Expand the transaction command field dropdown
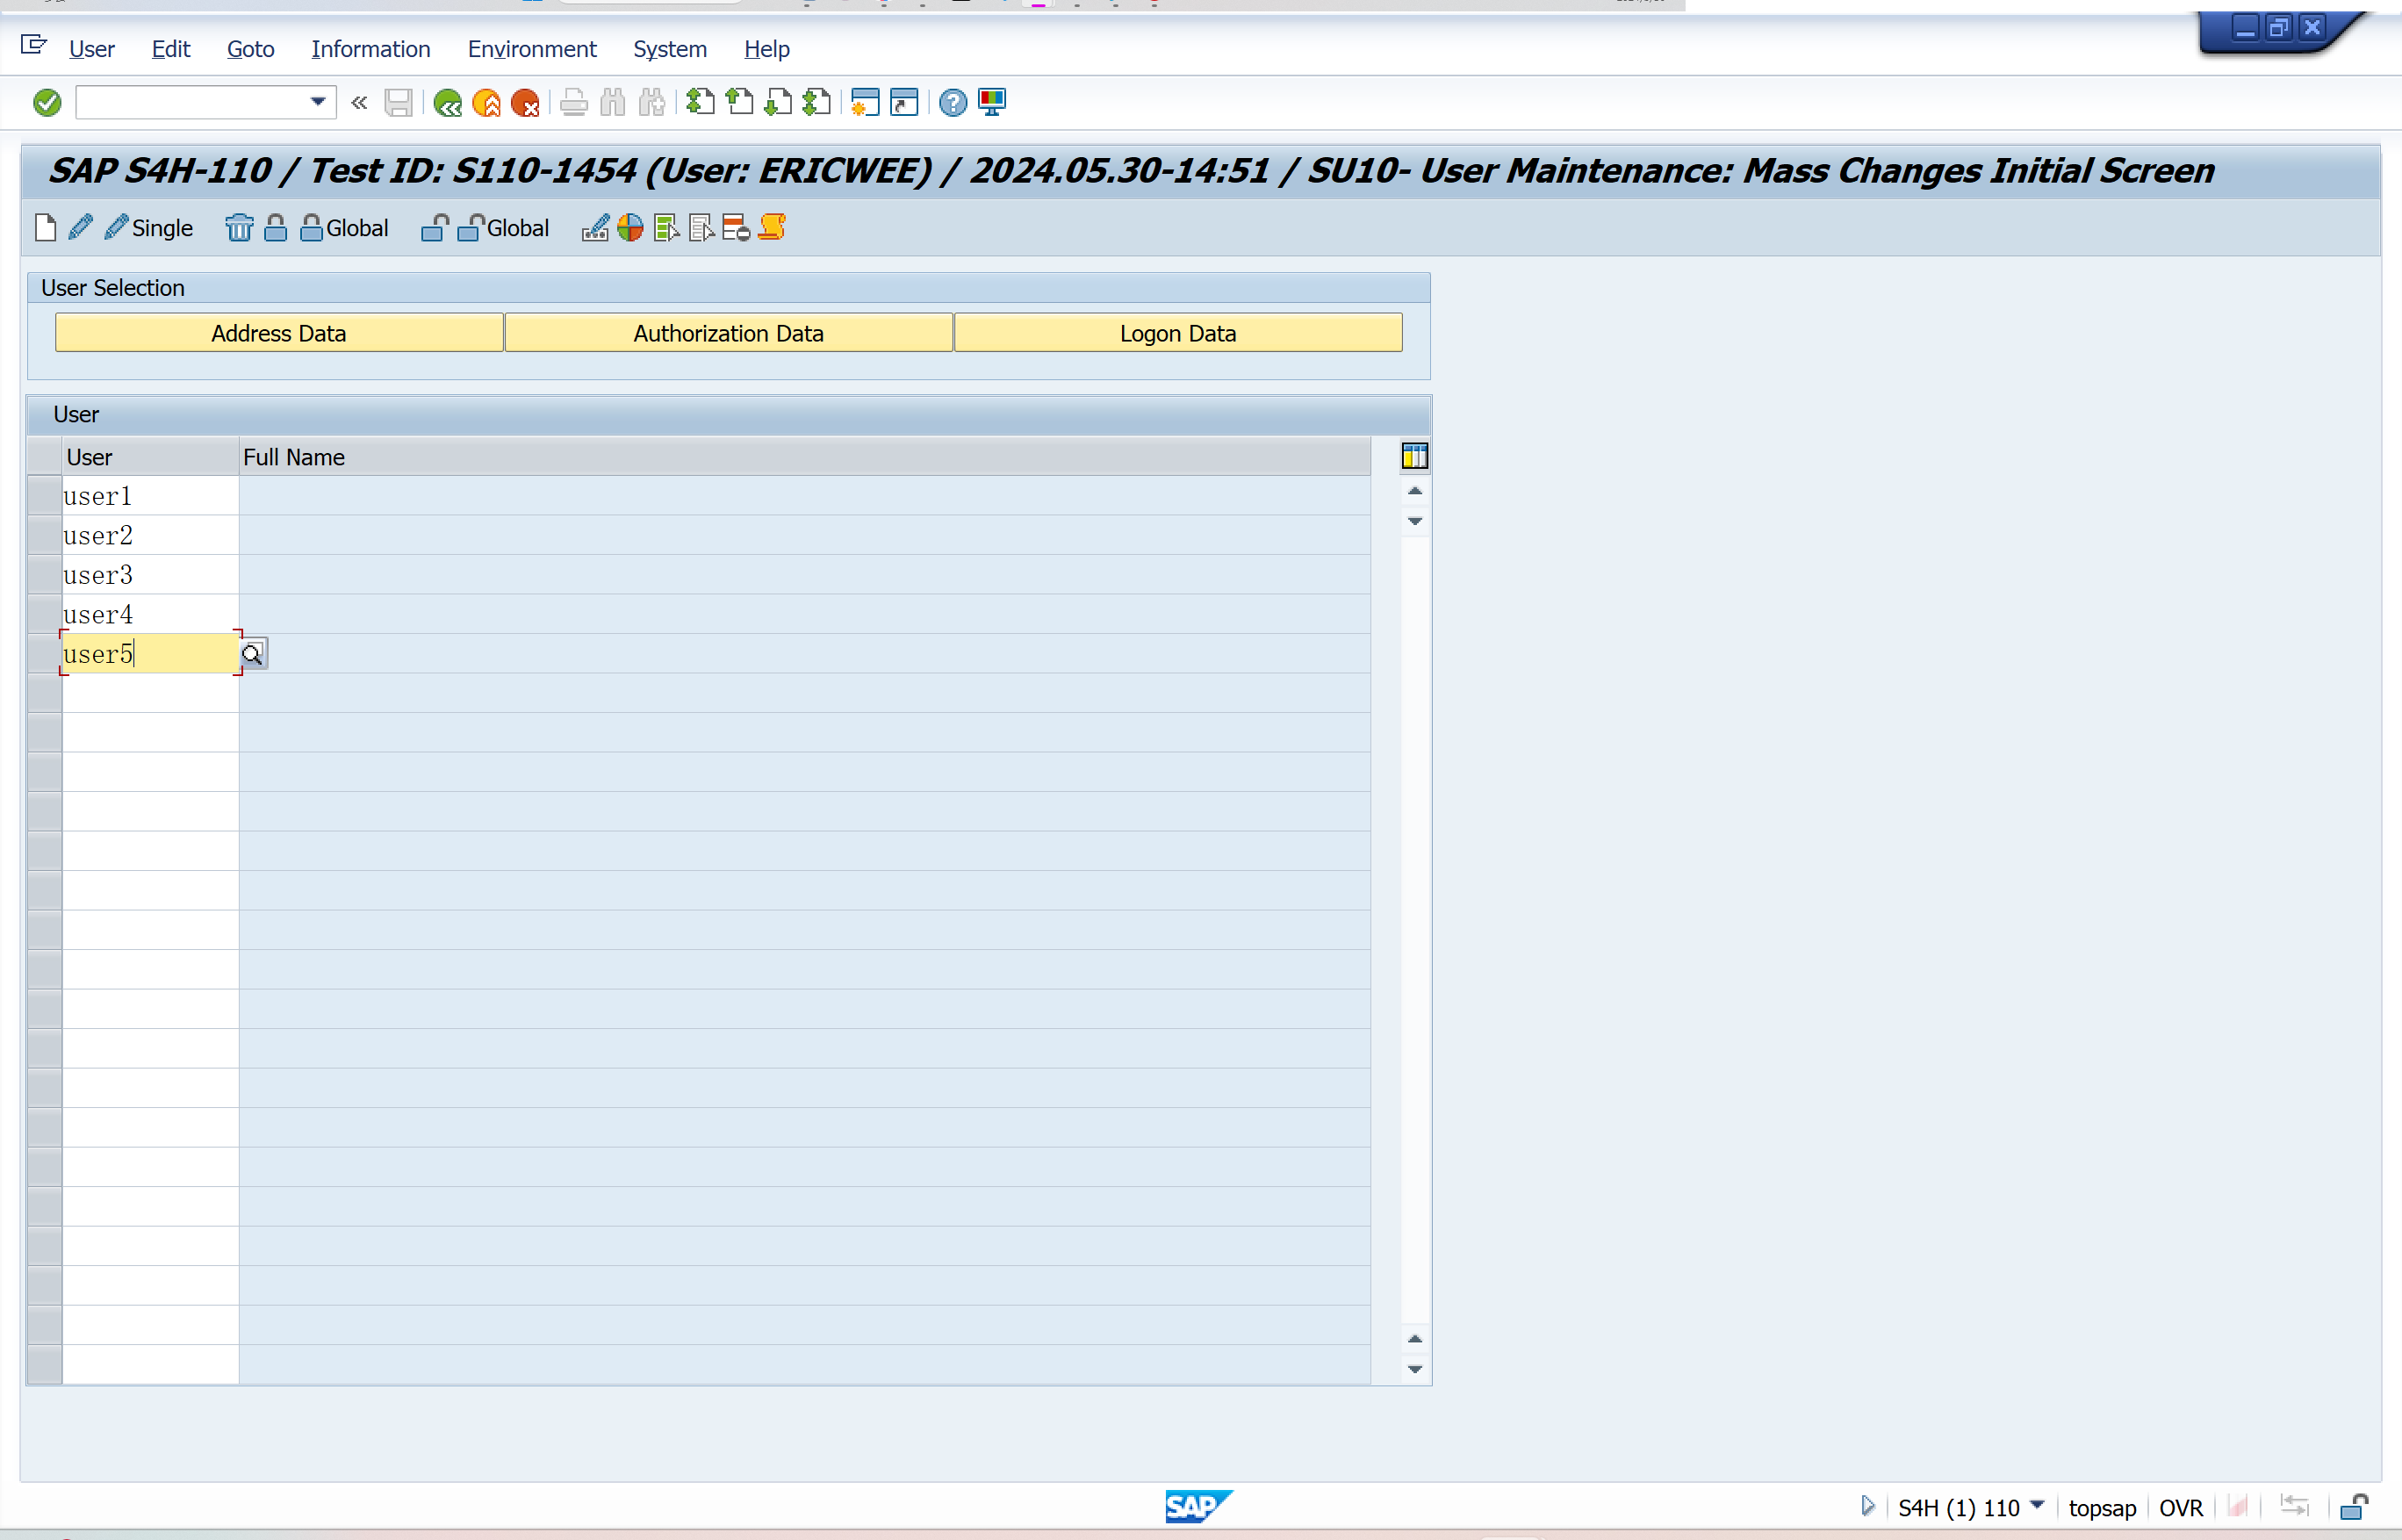Viewport: 2402px width, 1540px height. point(318,102)
